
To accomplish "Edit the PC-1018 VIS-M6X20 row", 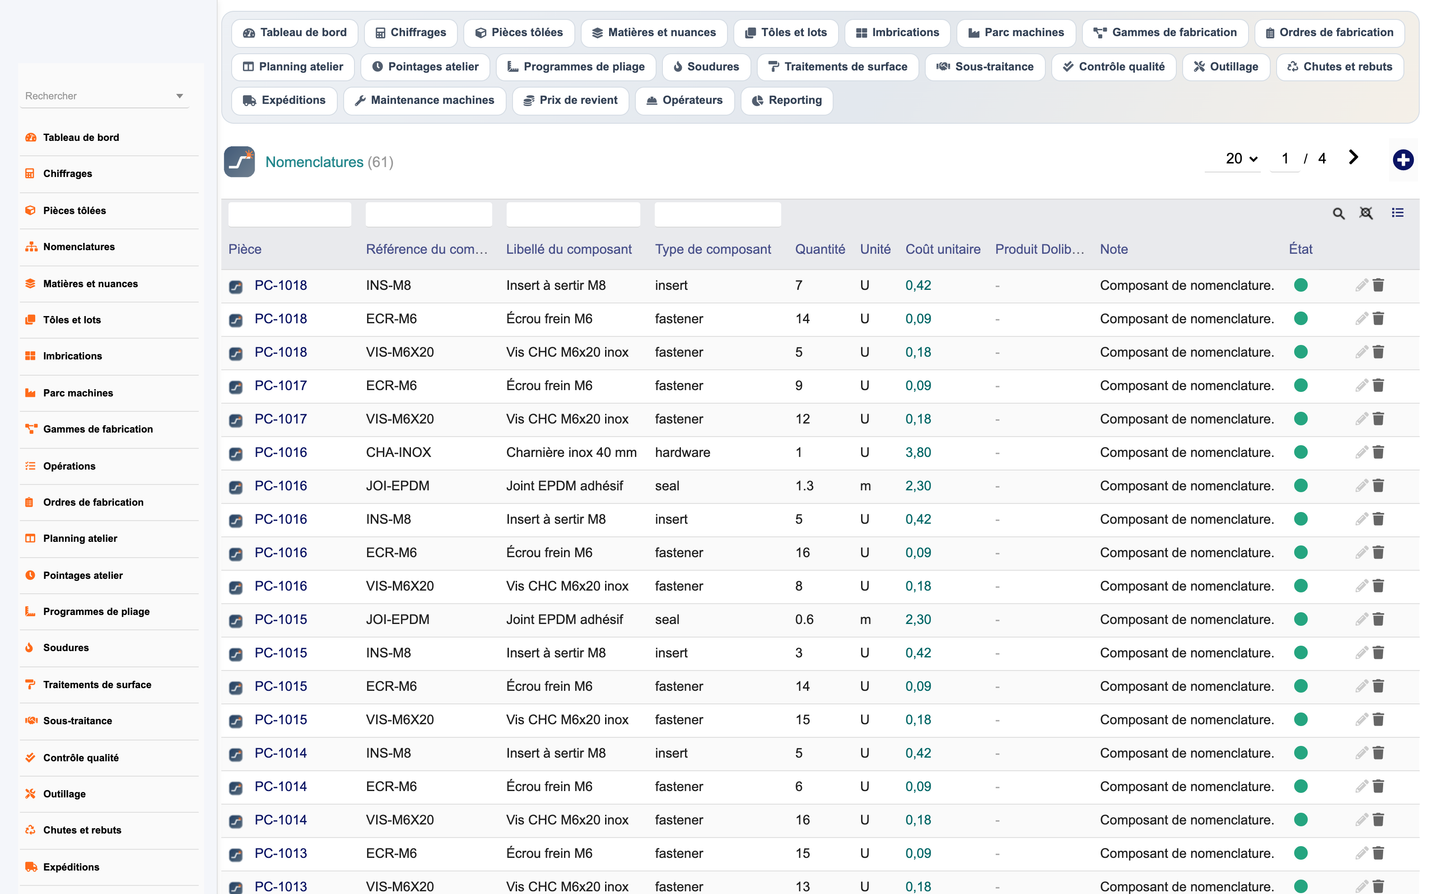I will click(1361, 352).
